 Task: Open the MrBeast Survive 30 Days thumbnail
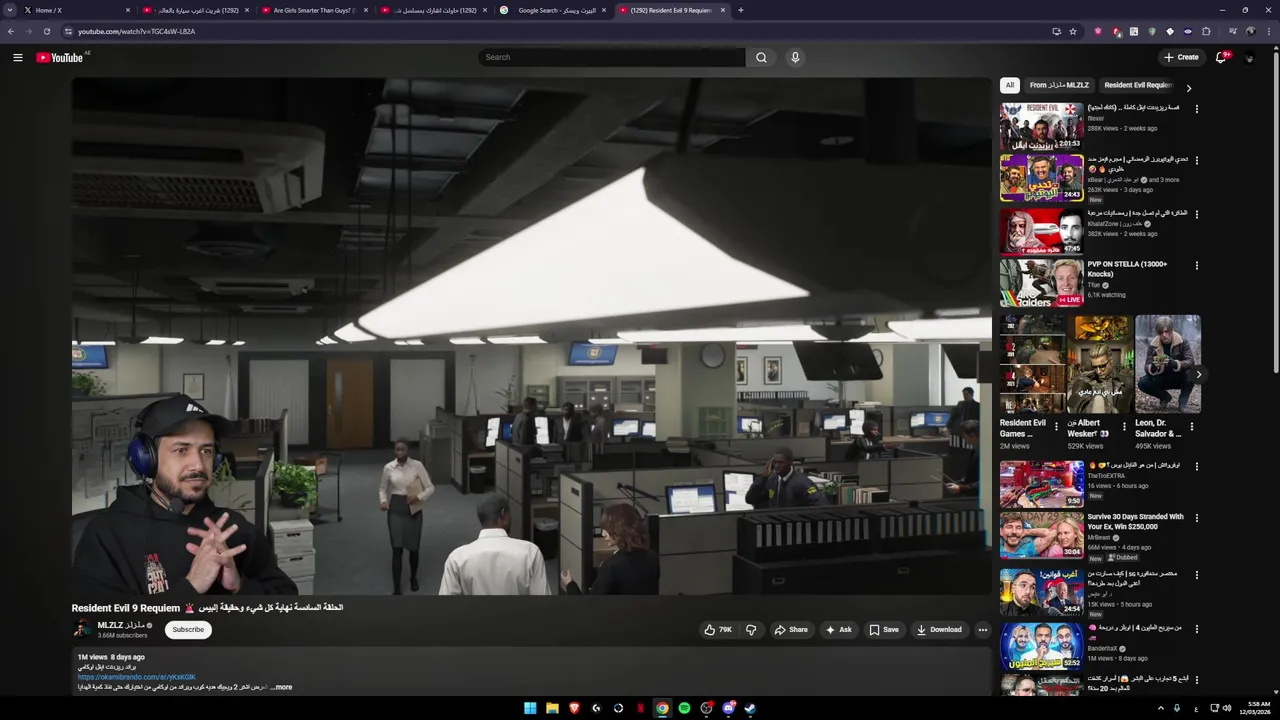(x=1041, y=535)
